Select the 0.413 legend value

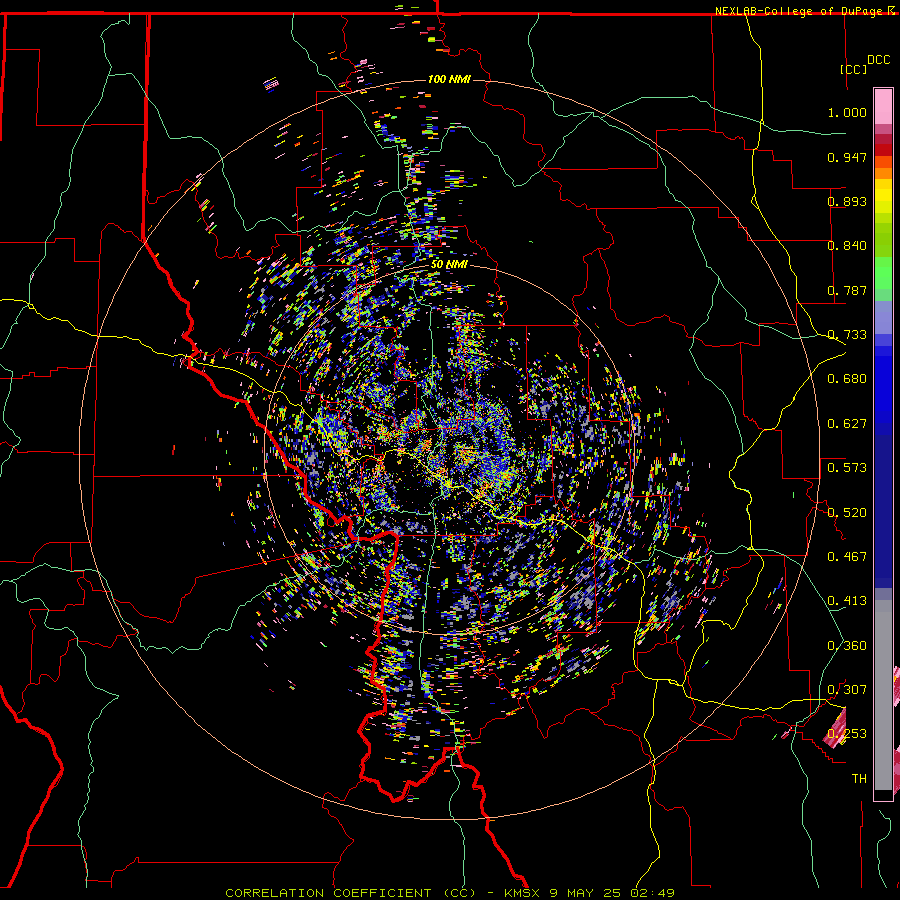[x=847, y=601]
